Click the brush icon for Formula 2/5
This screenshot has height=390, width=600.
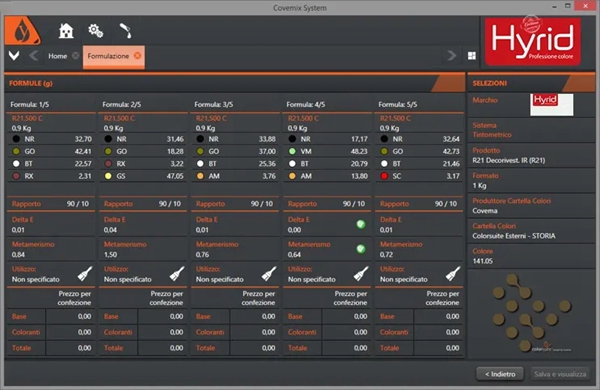tap(177, 274)
